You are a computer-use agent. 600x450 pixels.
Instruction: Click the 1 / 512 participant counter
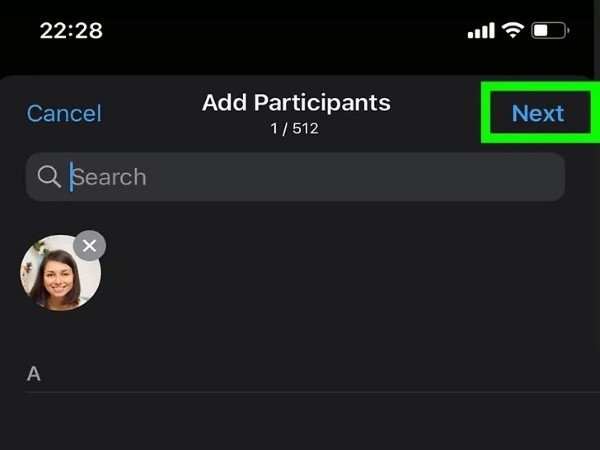(294, 129)
